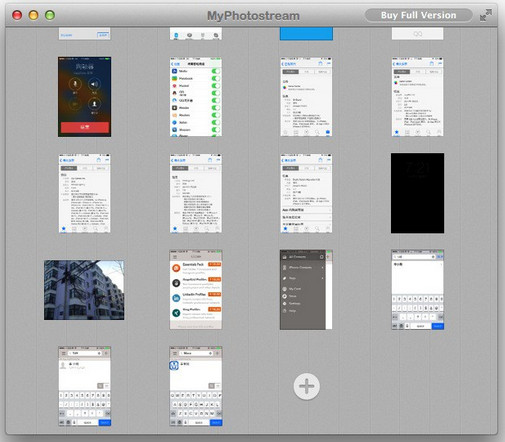The height and width of the screenshot is (442, 505).
Task: Click the round plus add-photo button
Action: coord(306,386)
